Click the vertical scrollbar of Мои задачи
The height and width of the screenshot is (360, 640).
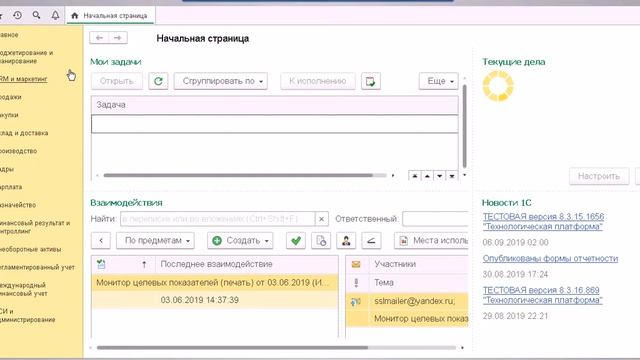coord(464,127)
